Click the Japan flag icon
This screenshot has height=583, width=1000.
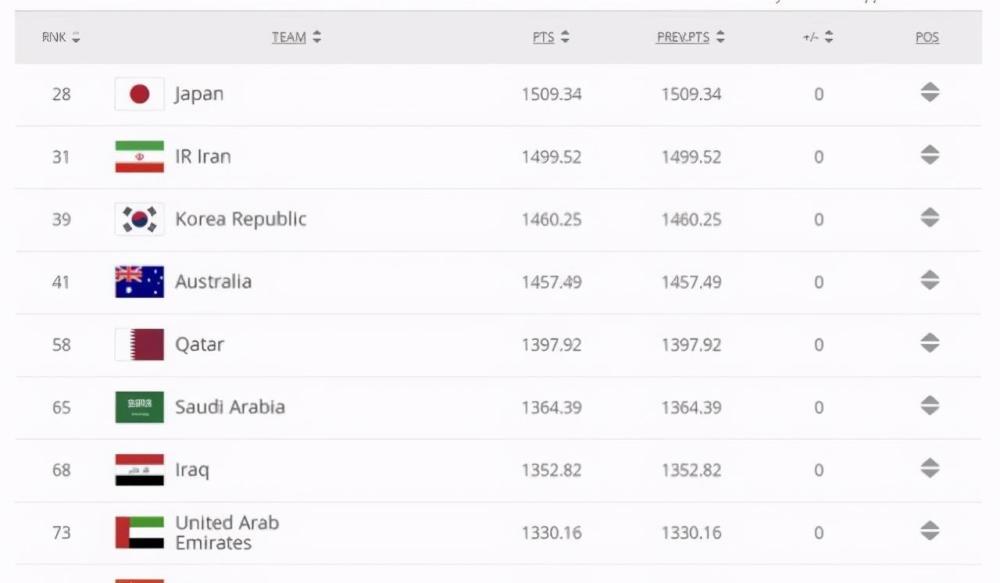140,94
